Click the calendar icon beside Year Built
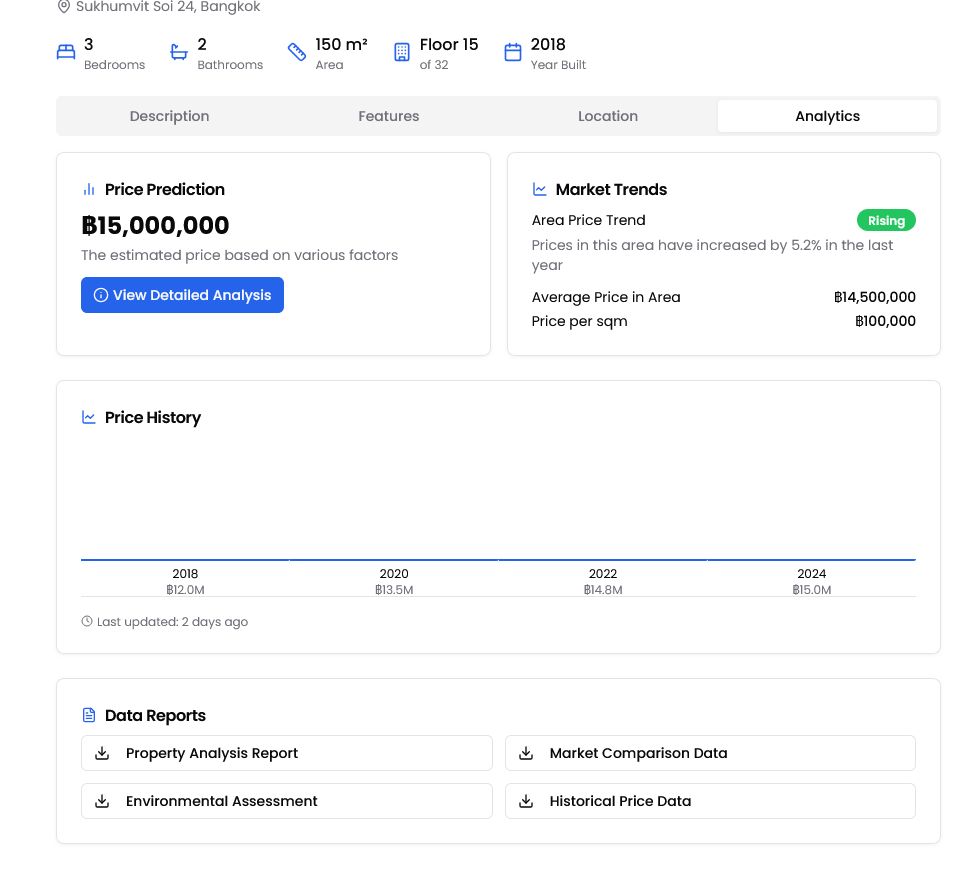The height and width of the screenshot is (871, 961). click(513, 53)
